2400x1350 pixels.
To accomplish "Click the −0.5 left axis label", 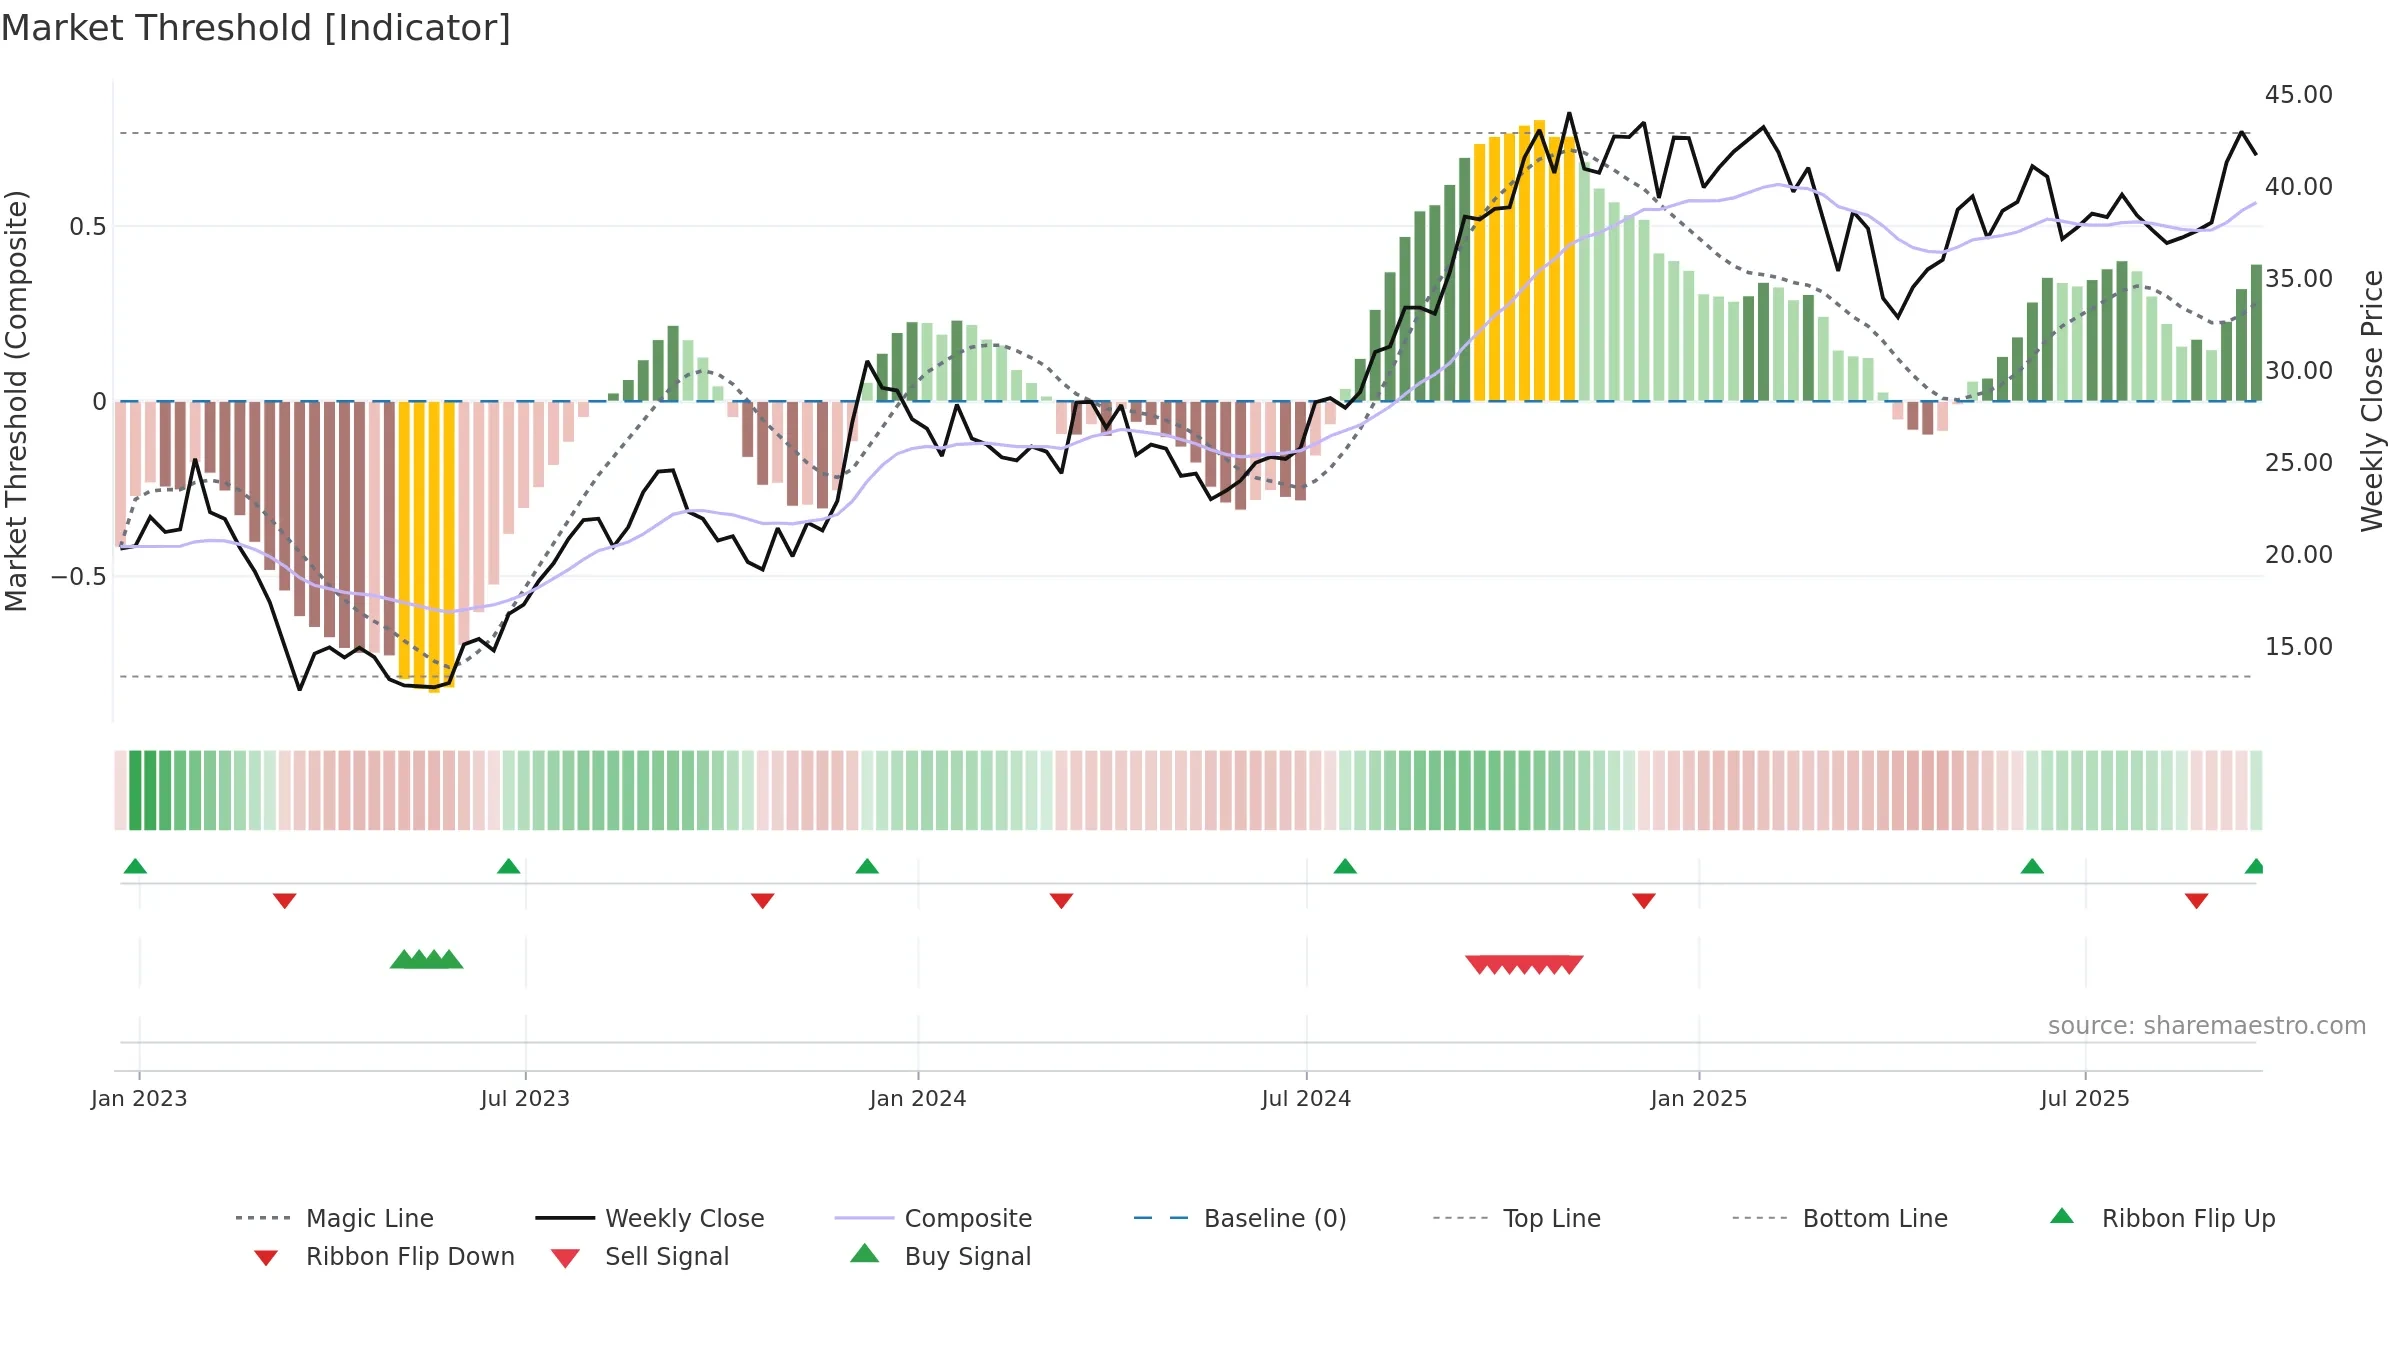I will click(79, 577).
